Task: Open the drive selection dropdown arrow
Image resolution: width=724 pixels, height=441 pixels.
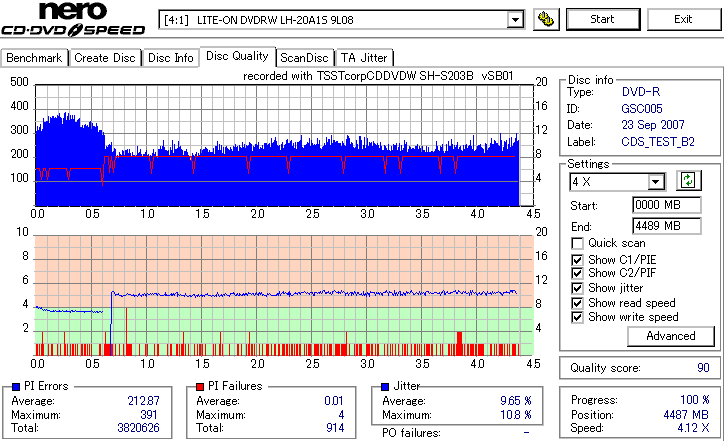Action: coord(515,20)
